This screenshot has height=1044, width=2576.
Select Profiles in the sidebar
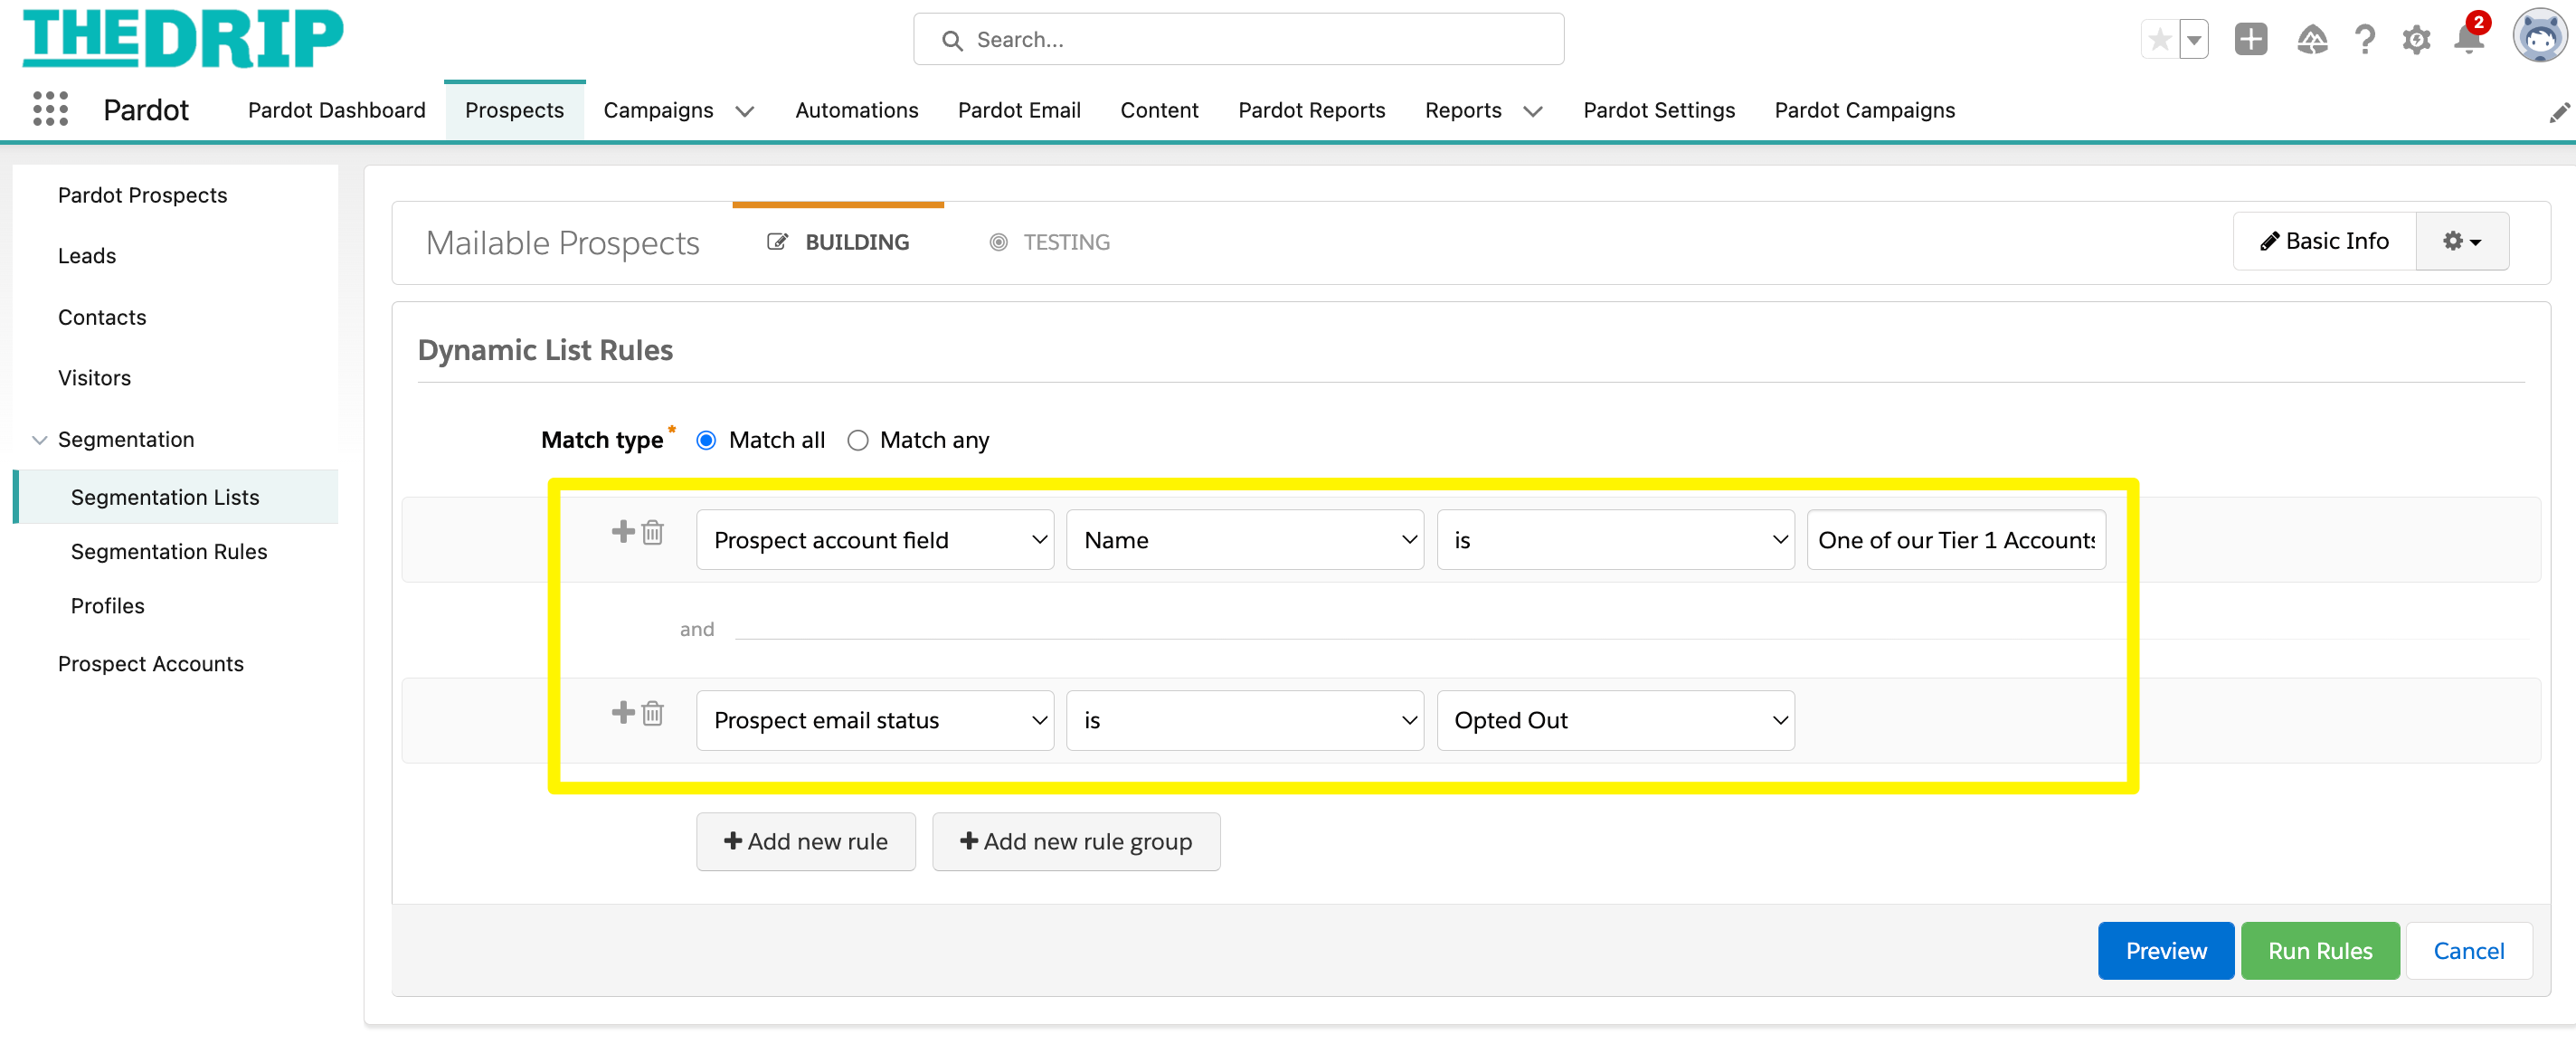(x=107, y=606)
